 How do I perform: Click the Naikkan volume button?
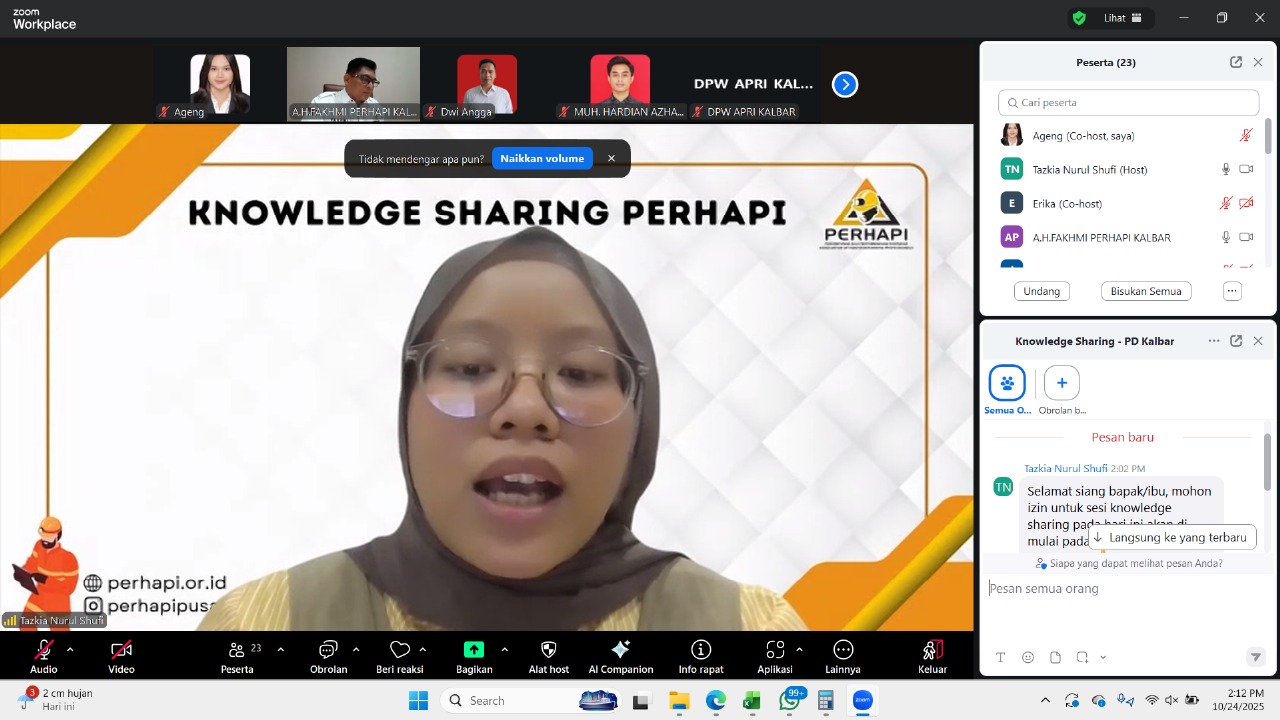pos(542,158)
